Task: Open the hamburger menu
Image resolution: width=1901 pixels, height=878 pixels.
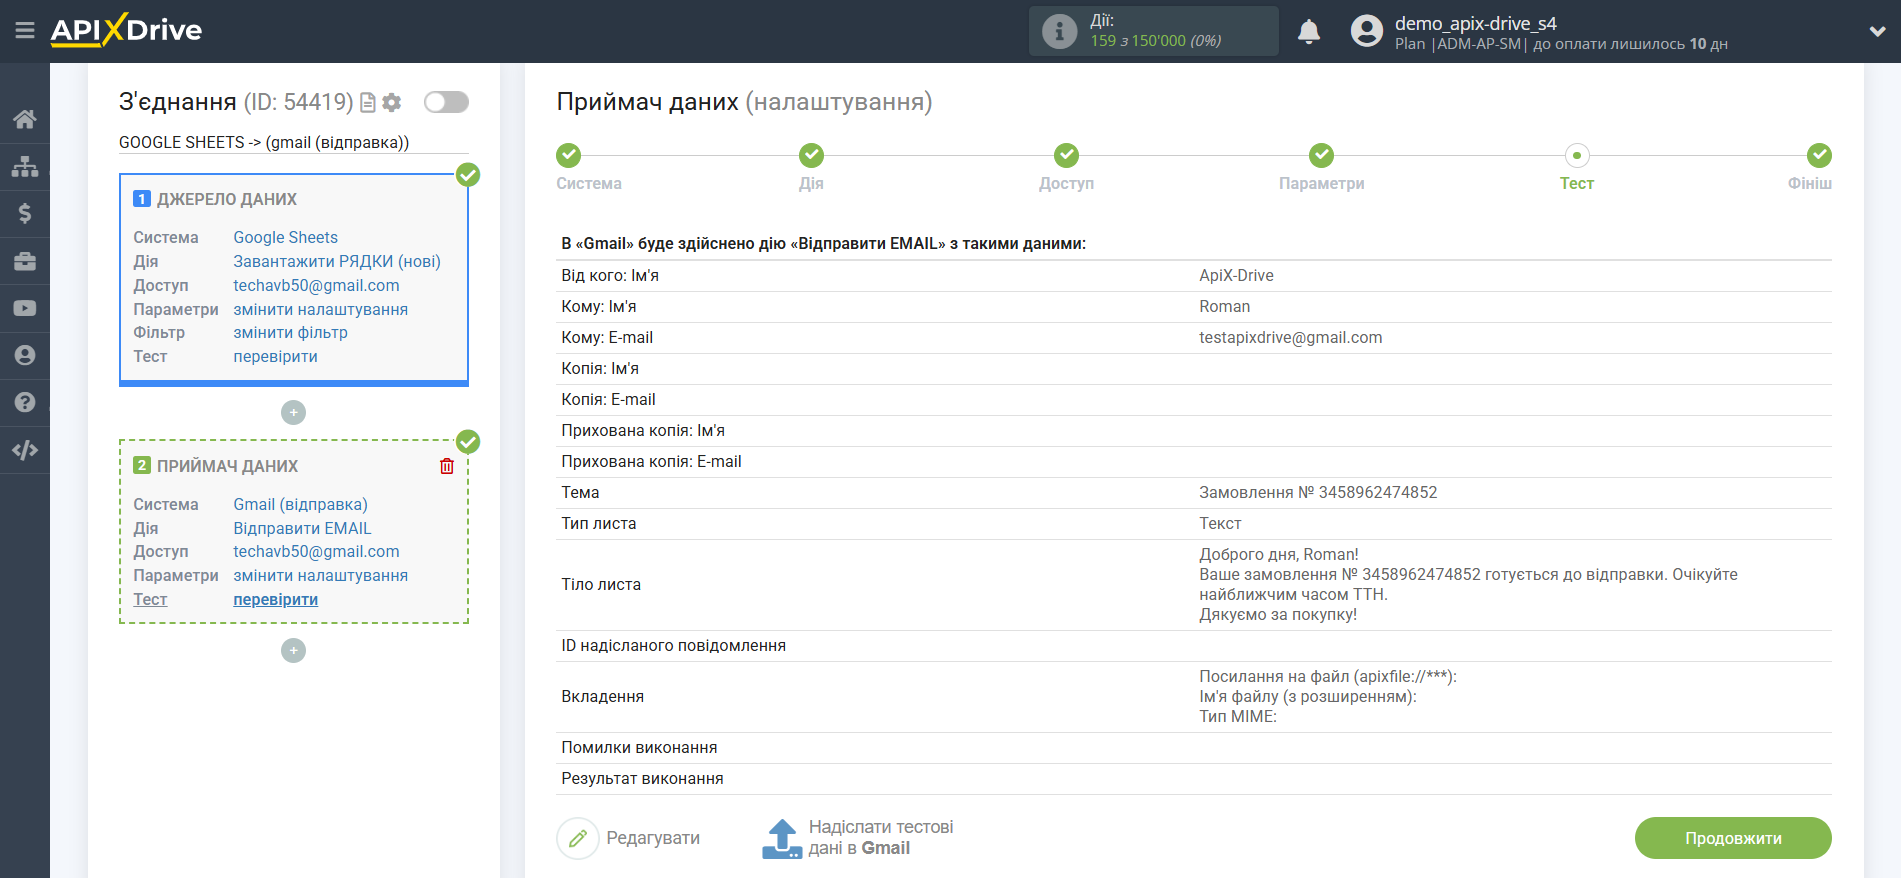Action: (x=25, y=31)
